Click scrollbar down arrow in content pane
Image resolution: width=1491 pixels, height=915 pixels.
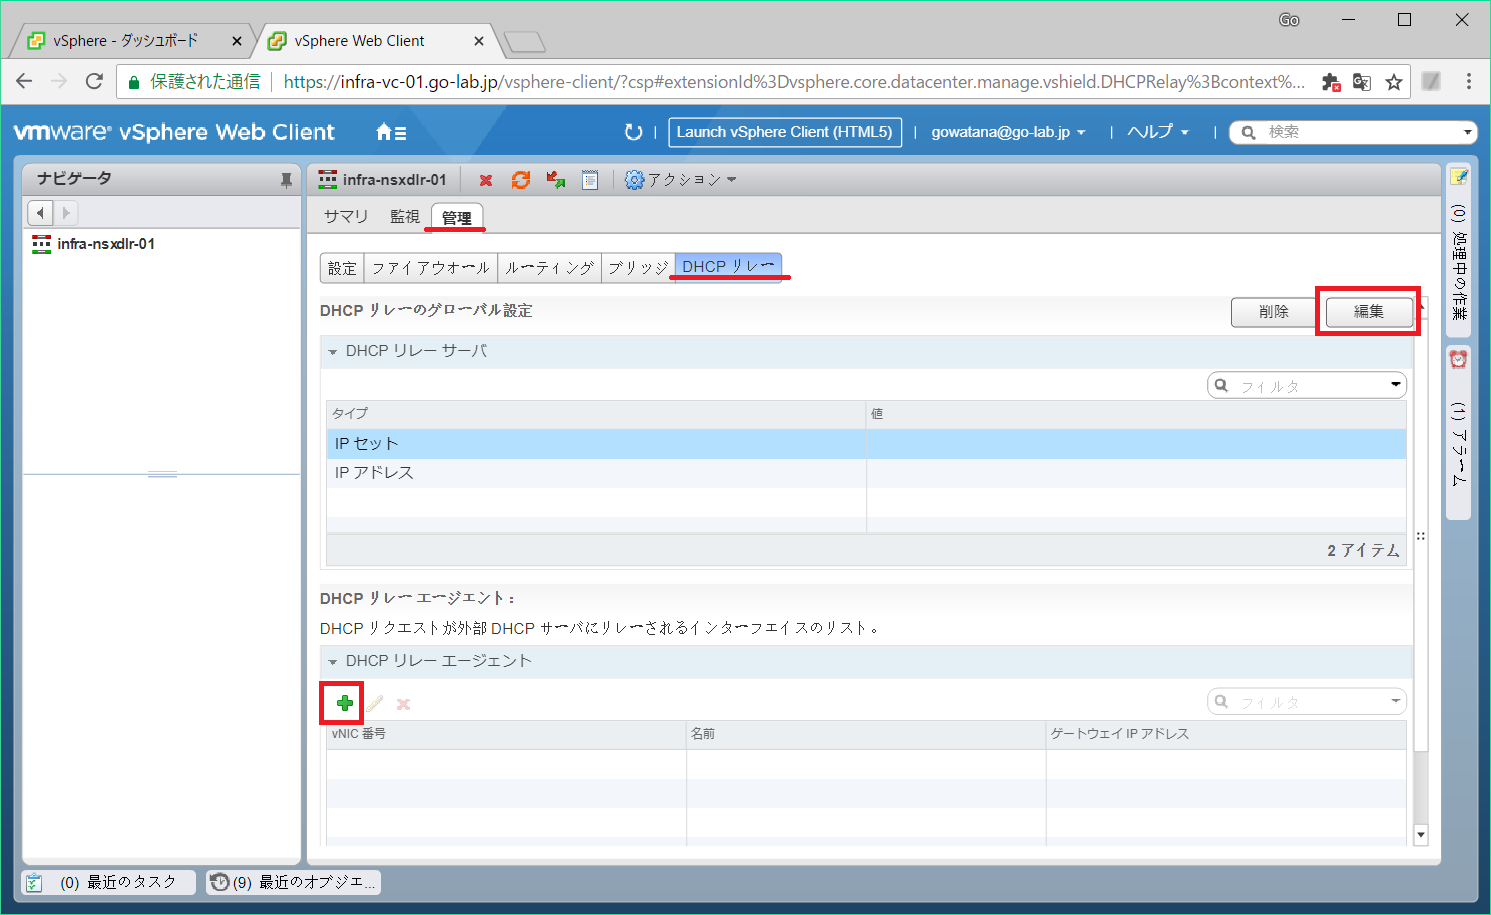[1421, 834]
